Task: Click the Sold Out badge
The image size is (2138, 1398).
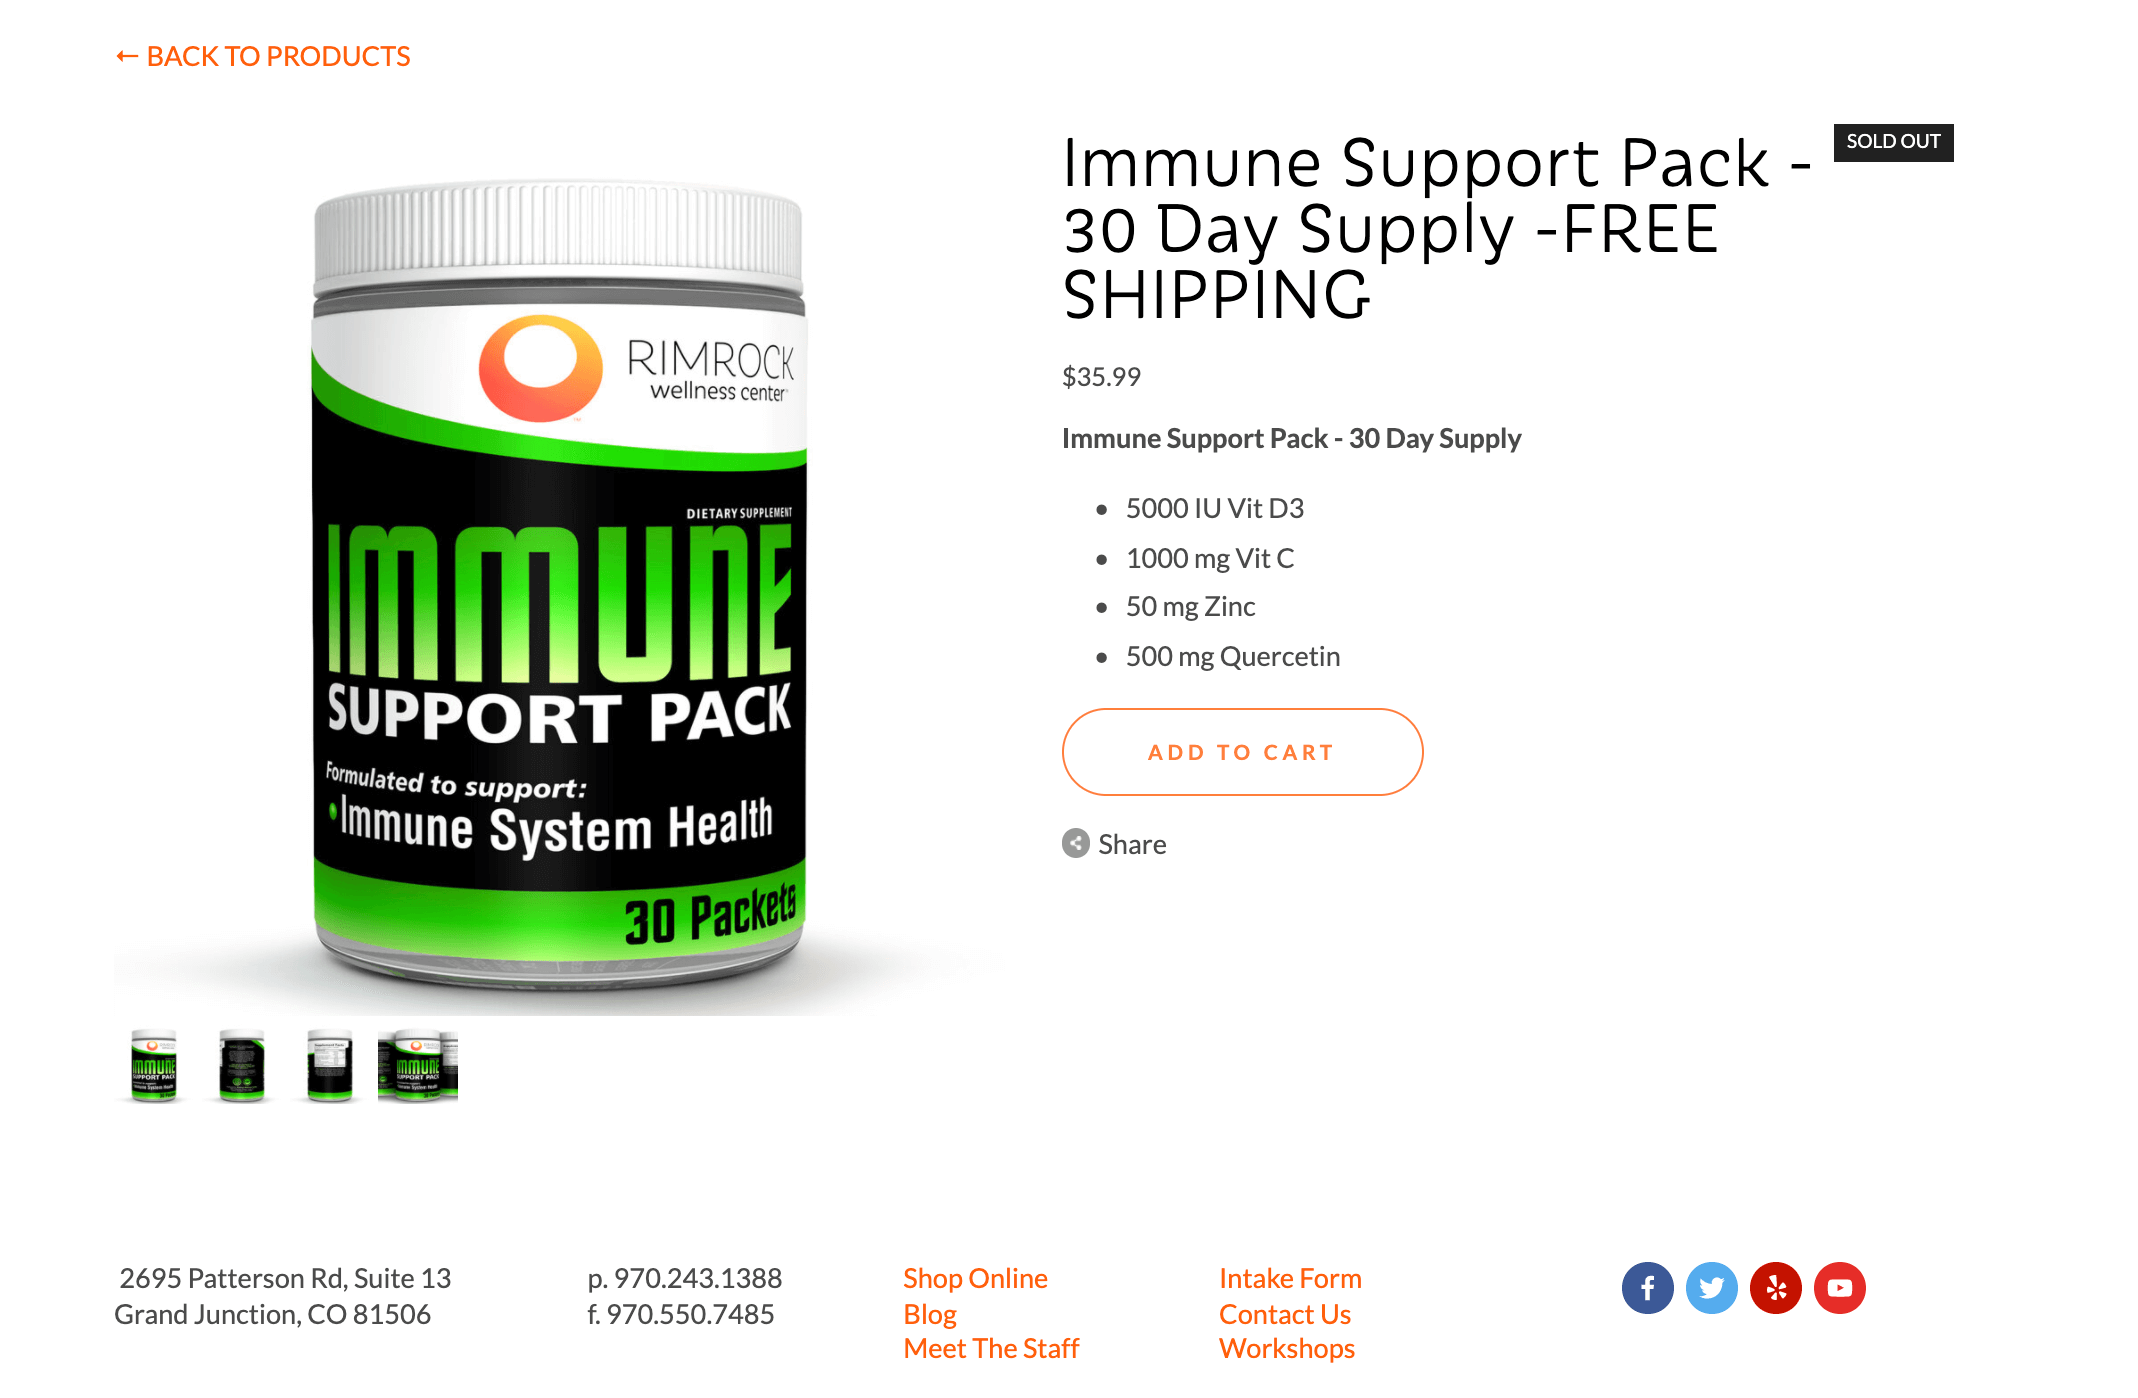Action: 1893,142
